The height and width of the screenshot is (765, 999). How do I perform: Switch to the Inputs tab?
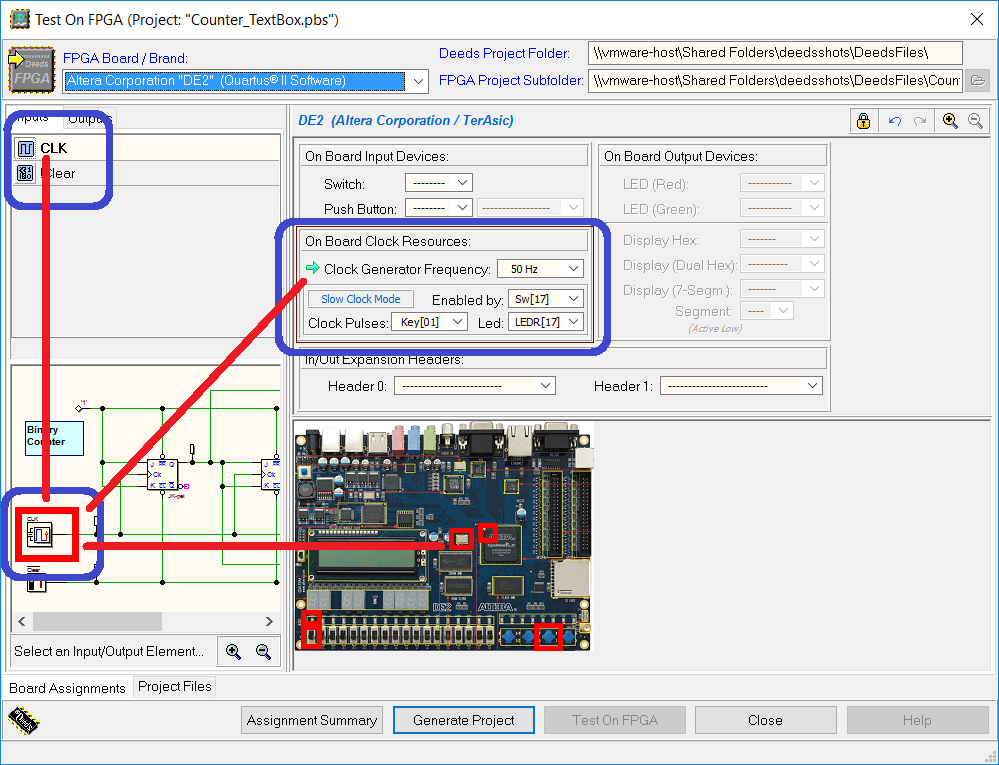point(32,117)
